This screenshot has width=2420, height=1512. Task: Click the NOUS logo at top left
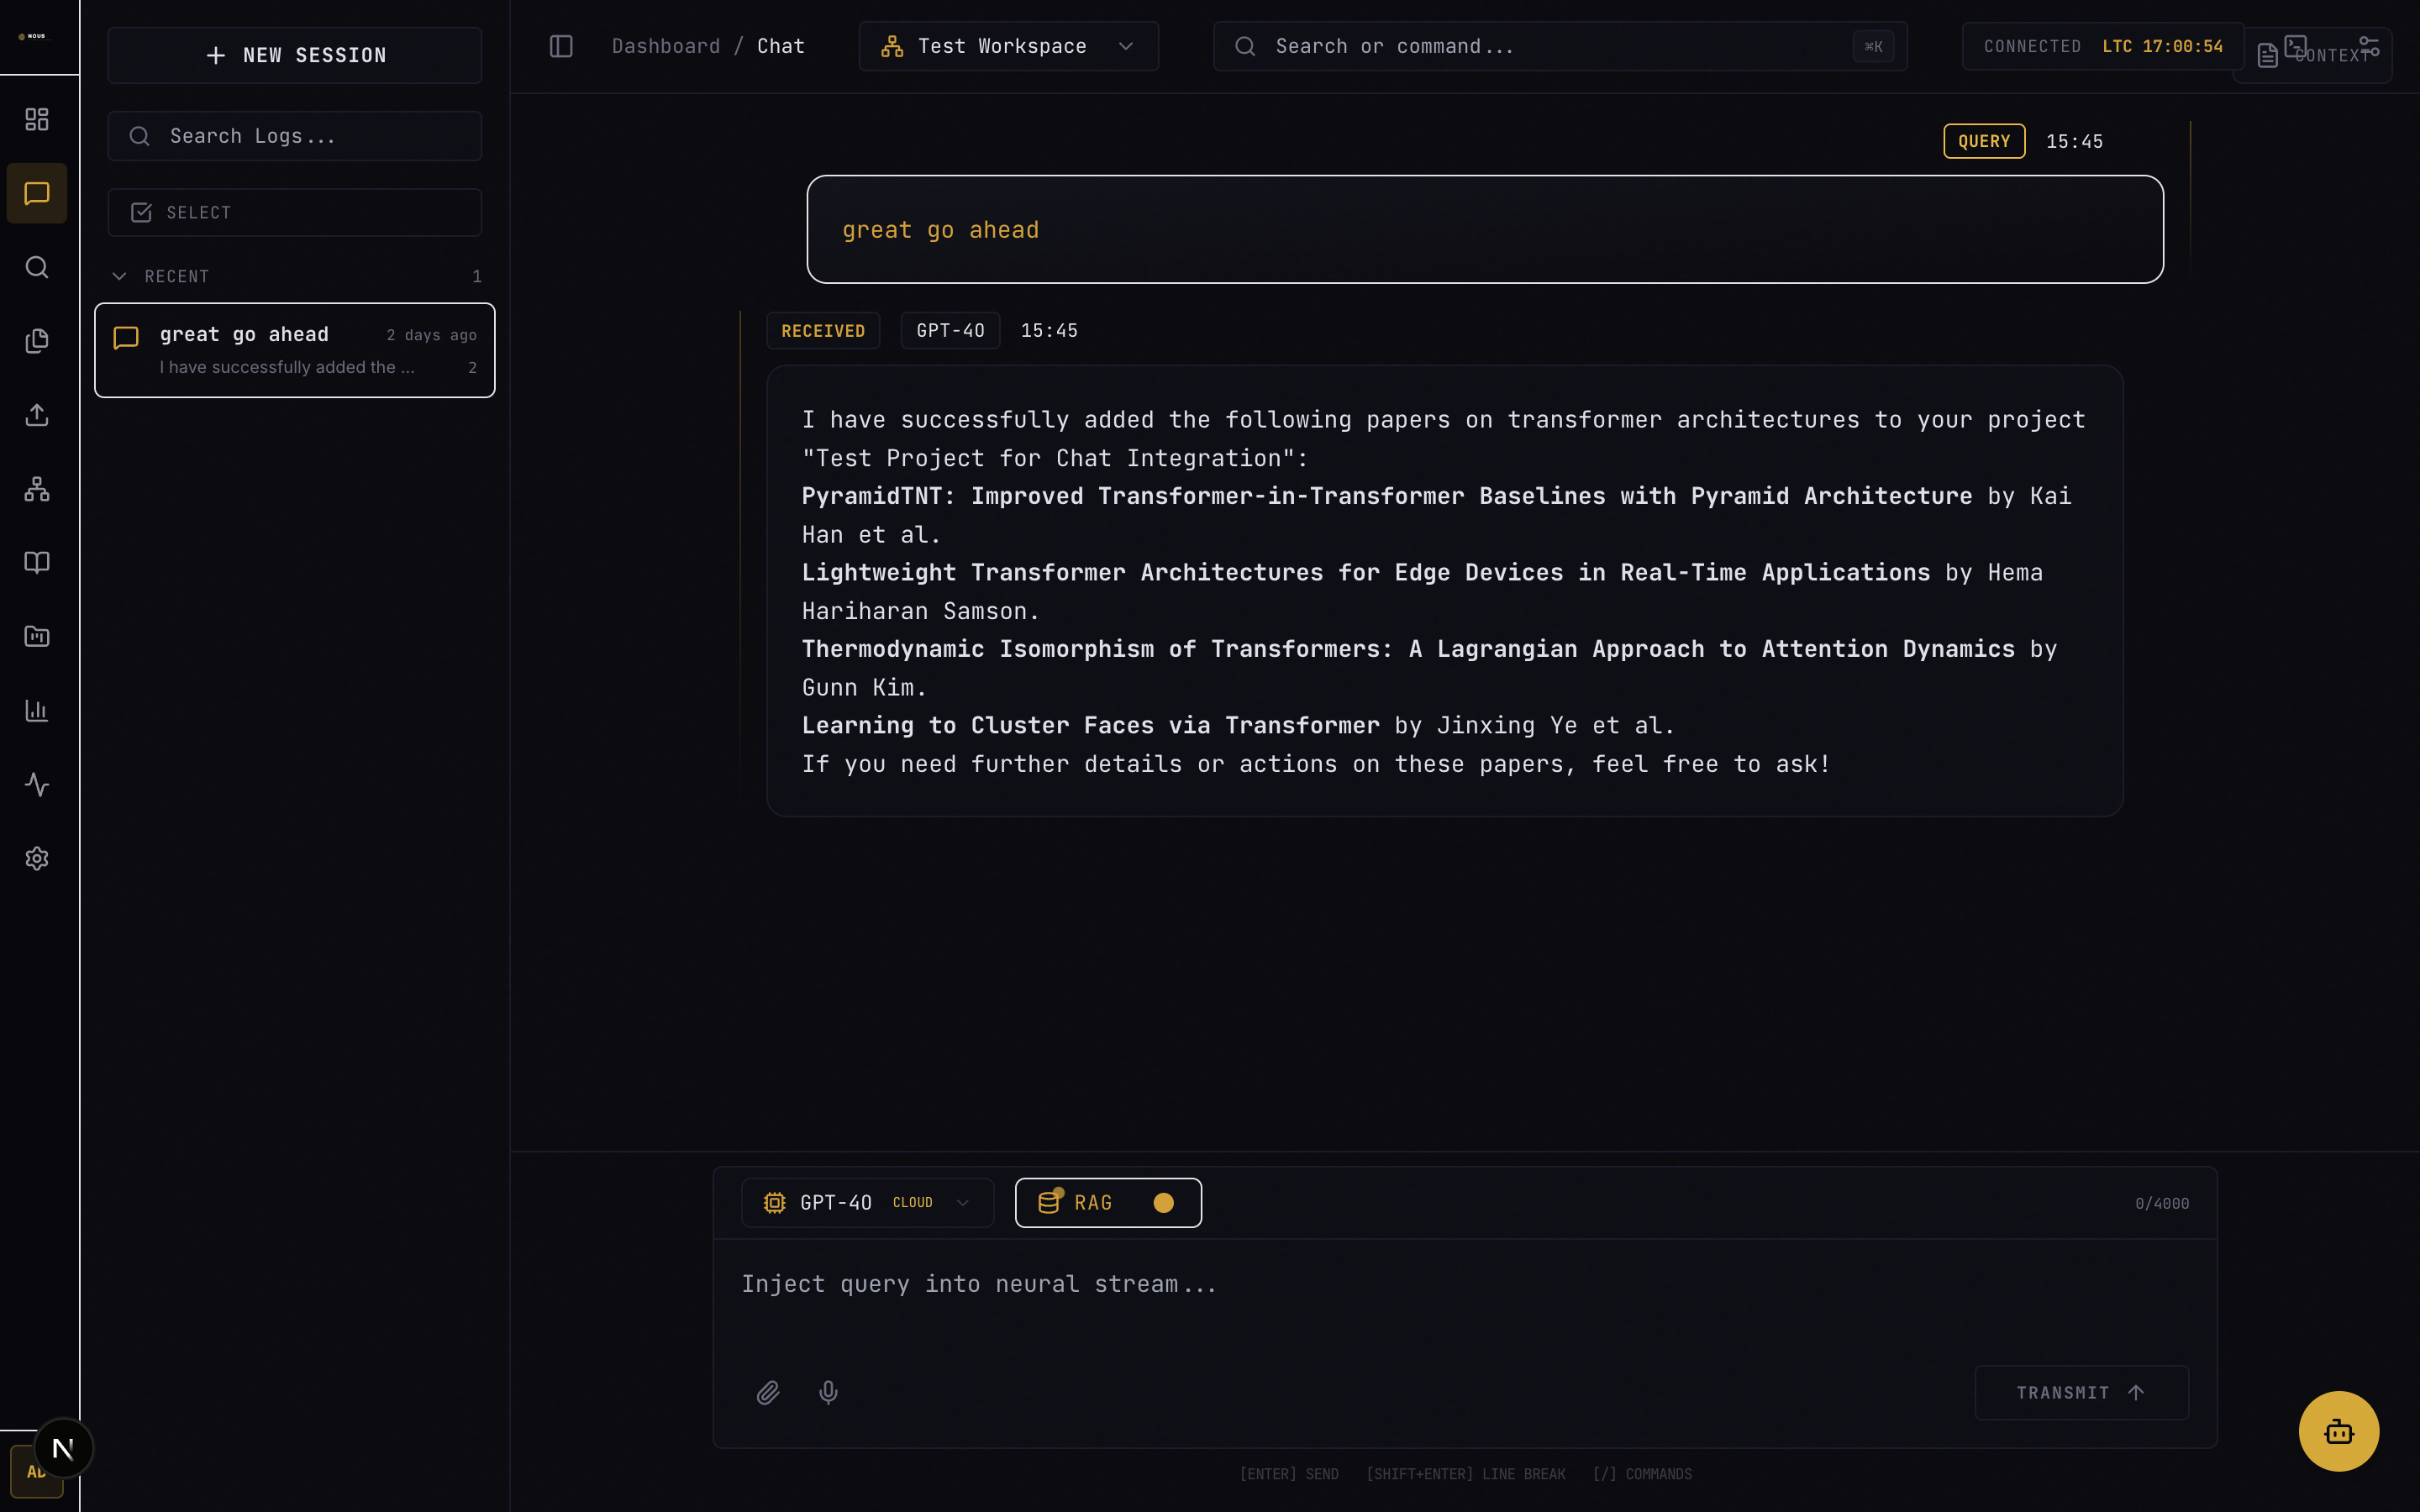[32, 36]
